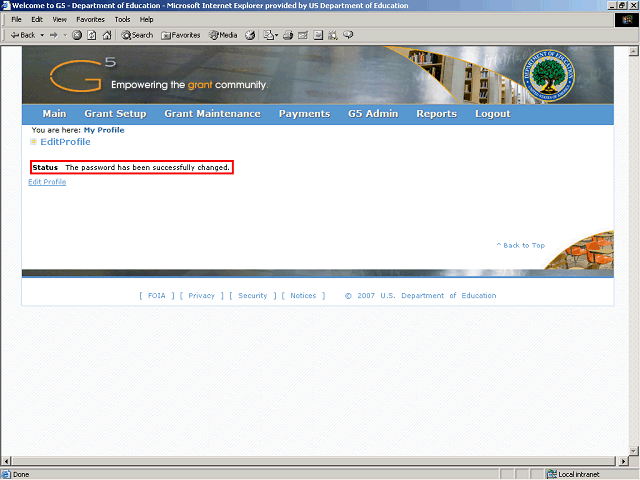Click the Forward arrow button
This screenshot has width=640, height=480.
pos(54,36)
